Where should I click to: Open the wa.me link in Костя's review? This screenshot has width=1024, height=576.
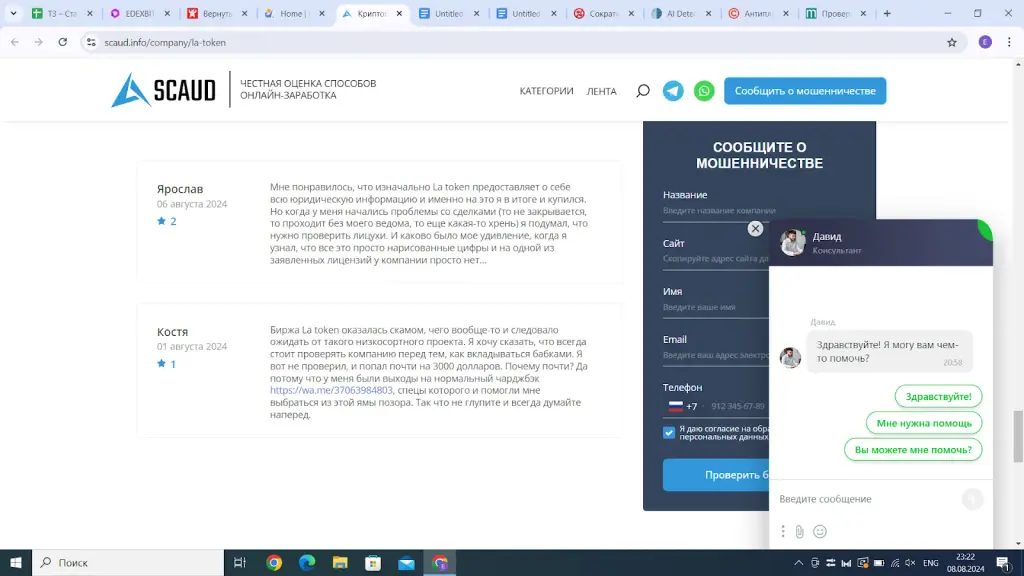pyautogui.click(x=331, y=390)
